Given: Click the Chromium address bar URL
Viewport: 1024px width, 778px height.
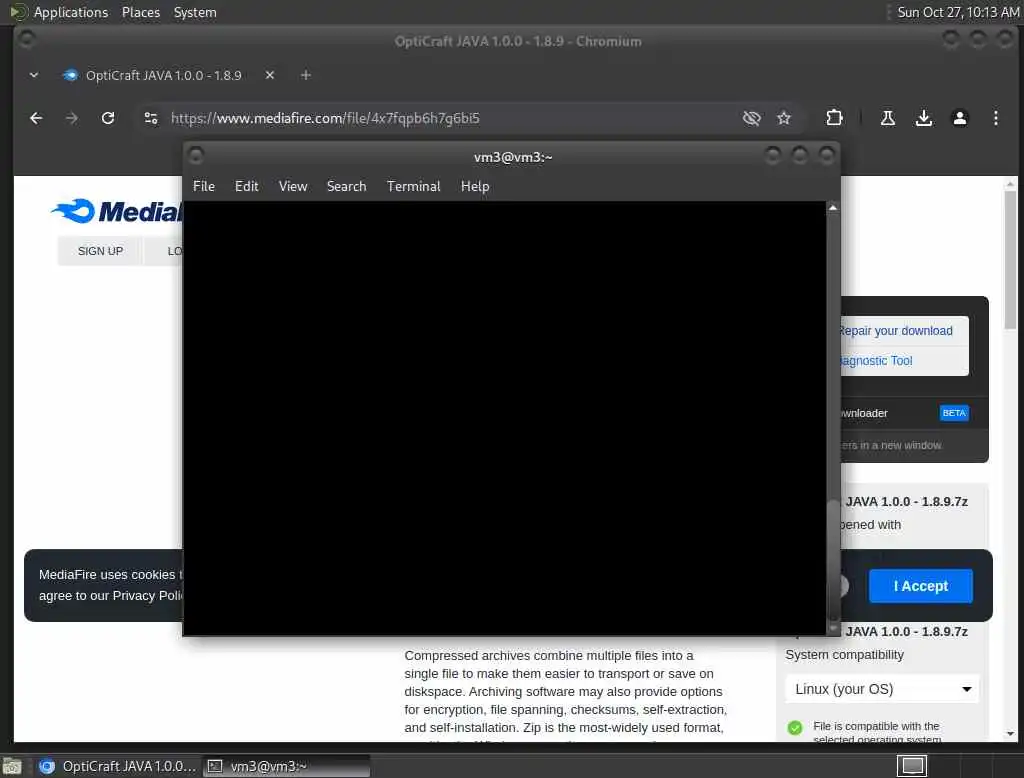Looking at the screenshot, I should (x=325, y=118).
